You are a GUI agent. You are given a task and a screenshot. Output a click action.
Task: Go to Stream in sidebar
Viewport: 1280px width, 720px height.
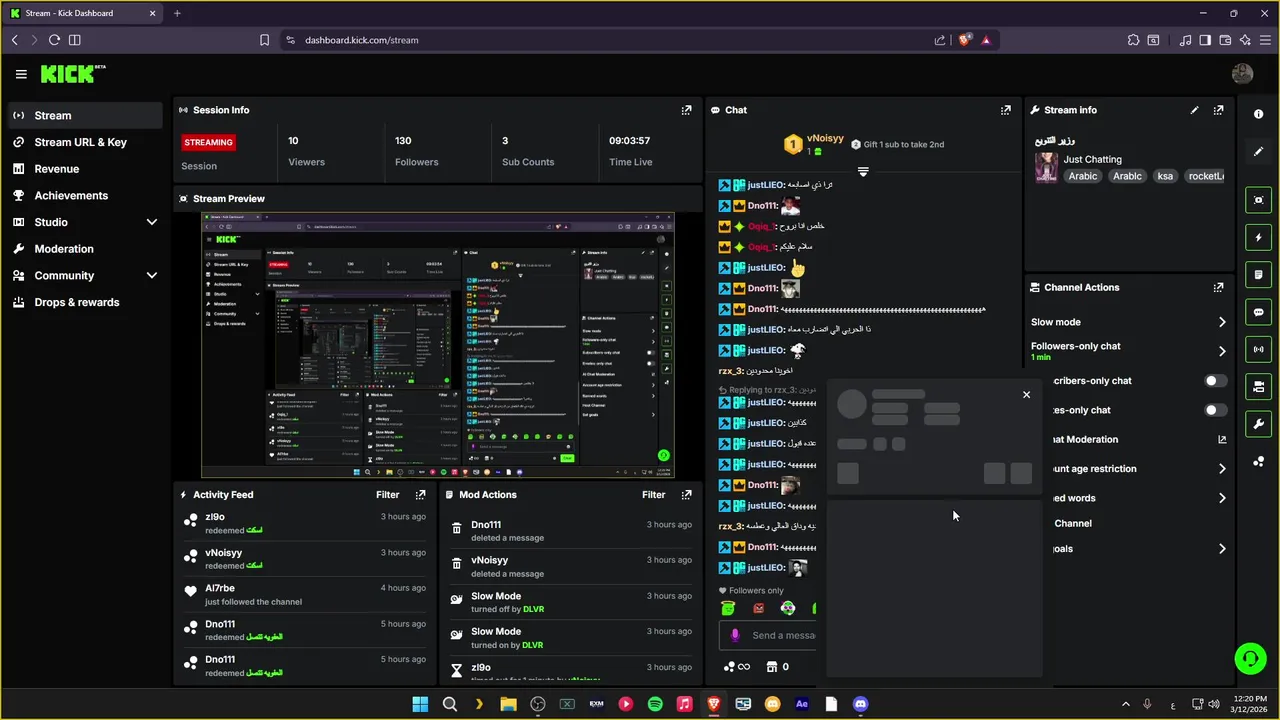click(x=85, y=115)
